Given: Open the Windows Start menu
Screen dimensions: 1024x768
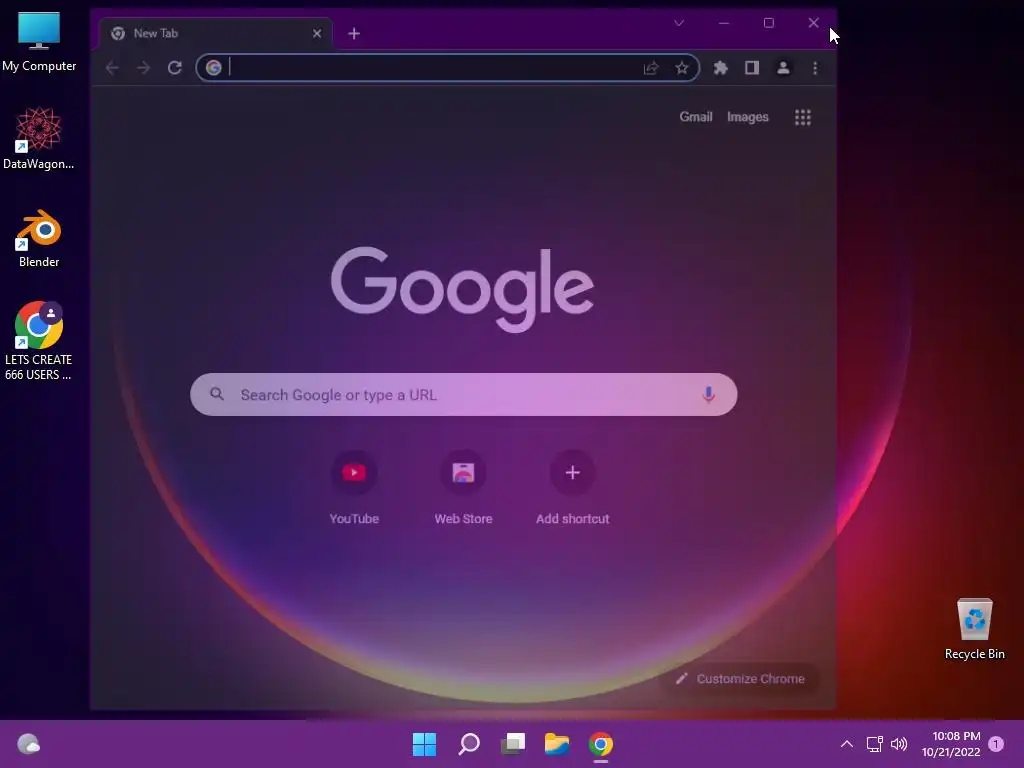Looking at the screenshot, I should click(424, 744).
